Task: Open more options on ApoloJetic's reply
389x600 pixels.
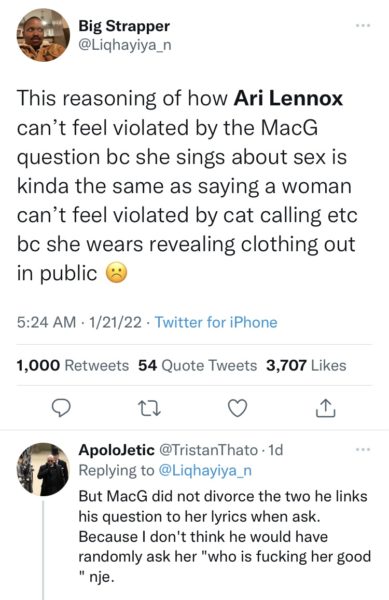Action: 363,449
